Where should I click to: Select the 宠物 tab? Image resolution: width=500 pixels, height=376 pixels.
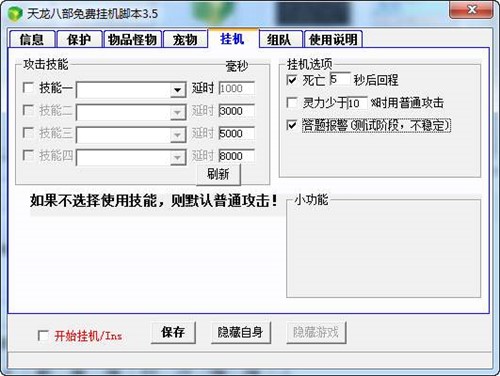coord(185,40)
